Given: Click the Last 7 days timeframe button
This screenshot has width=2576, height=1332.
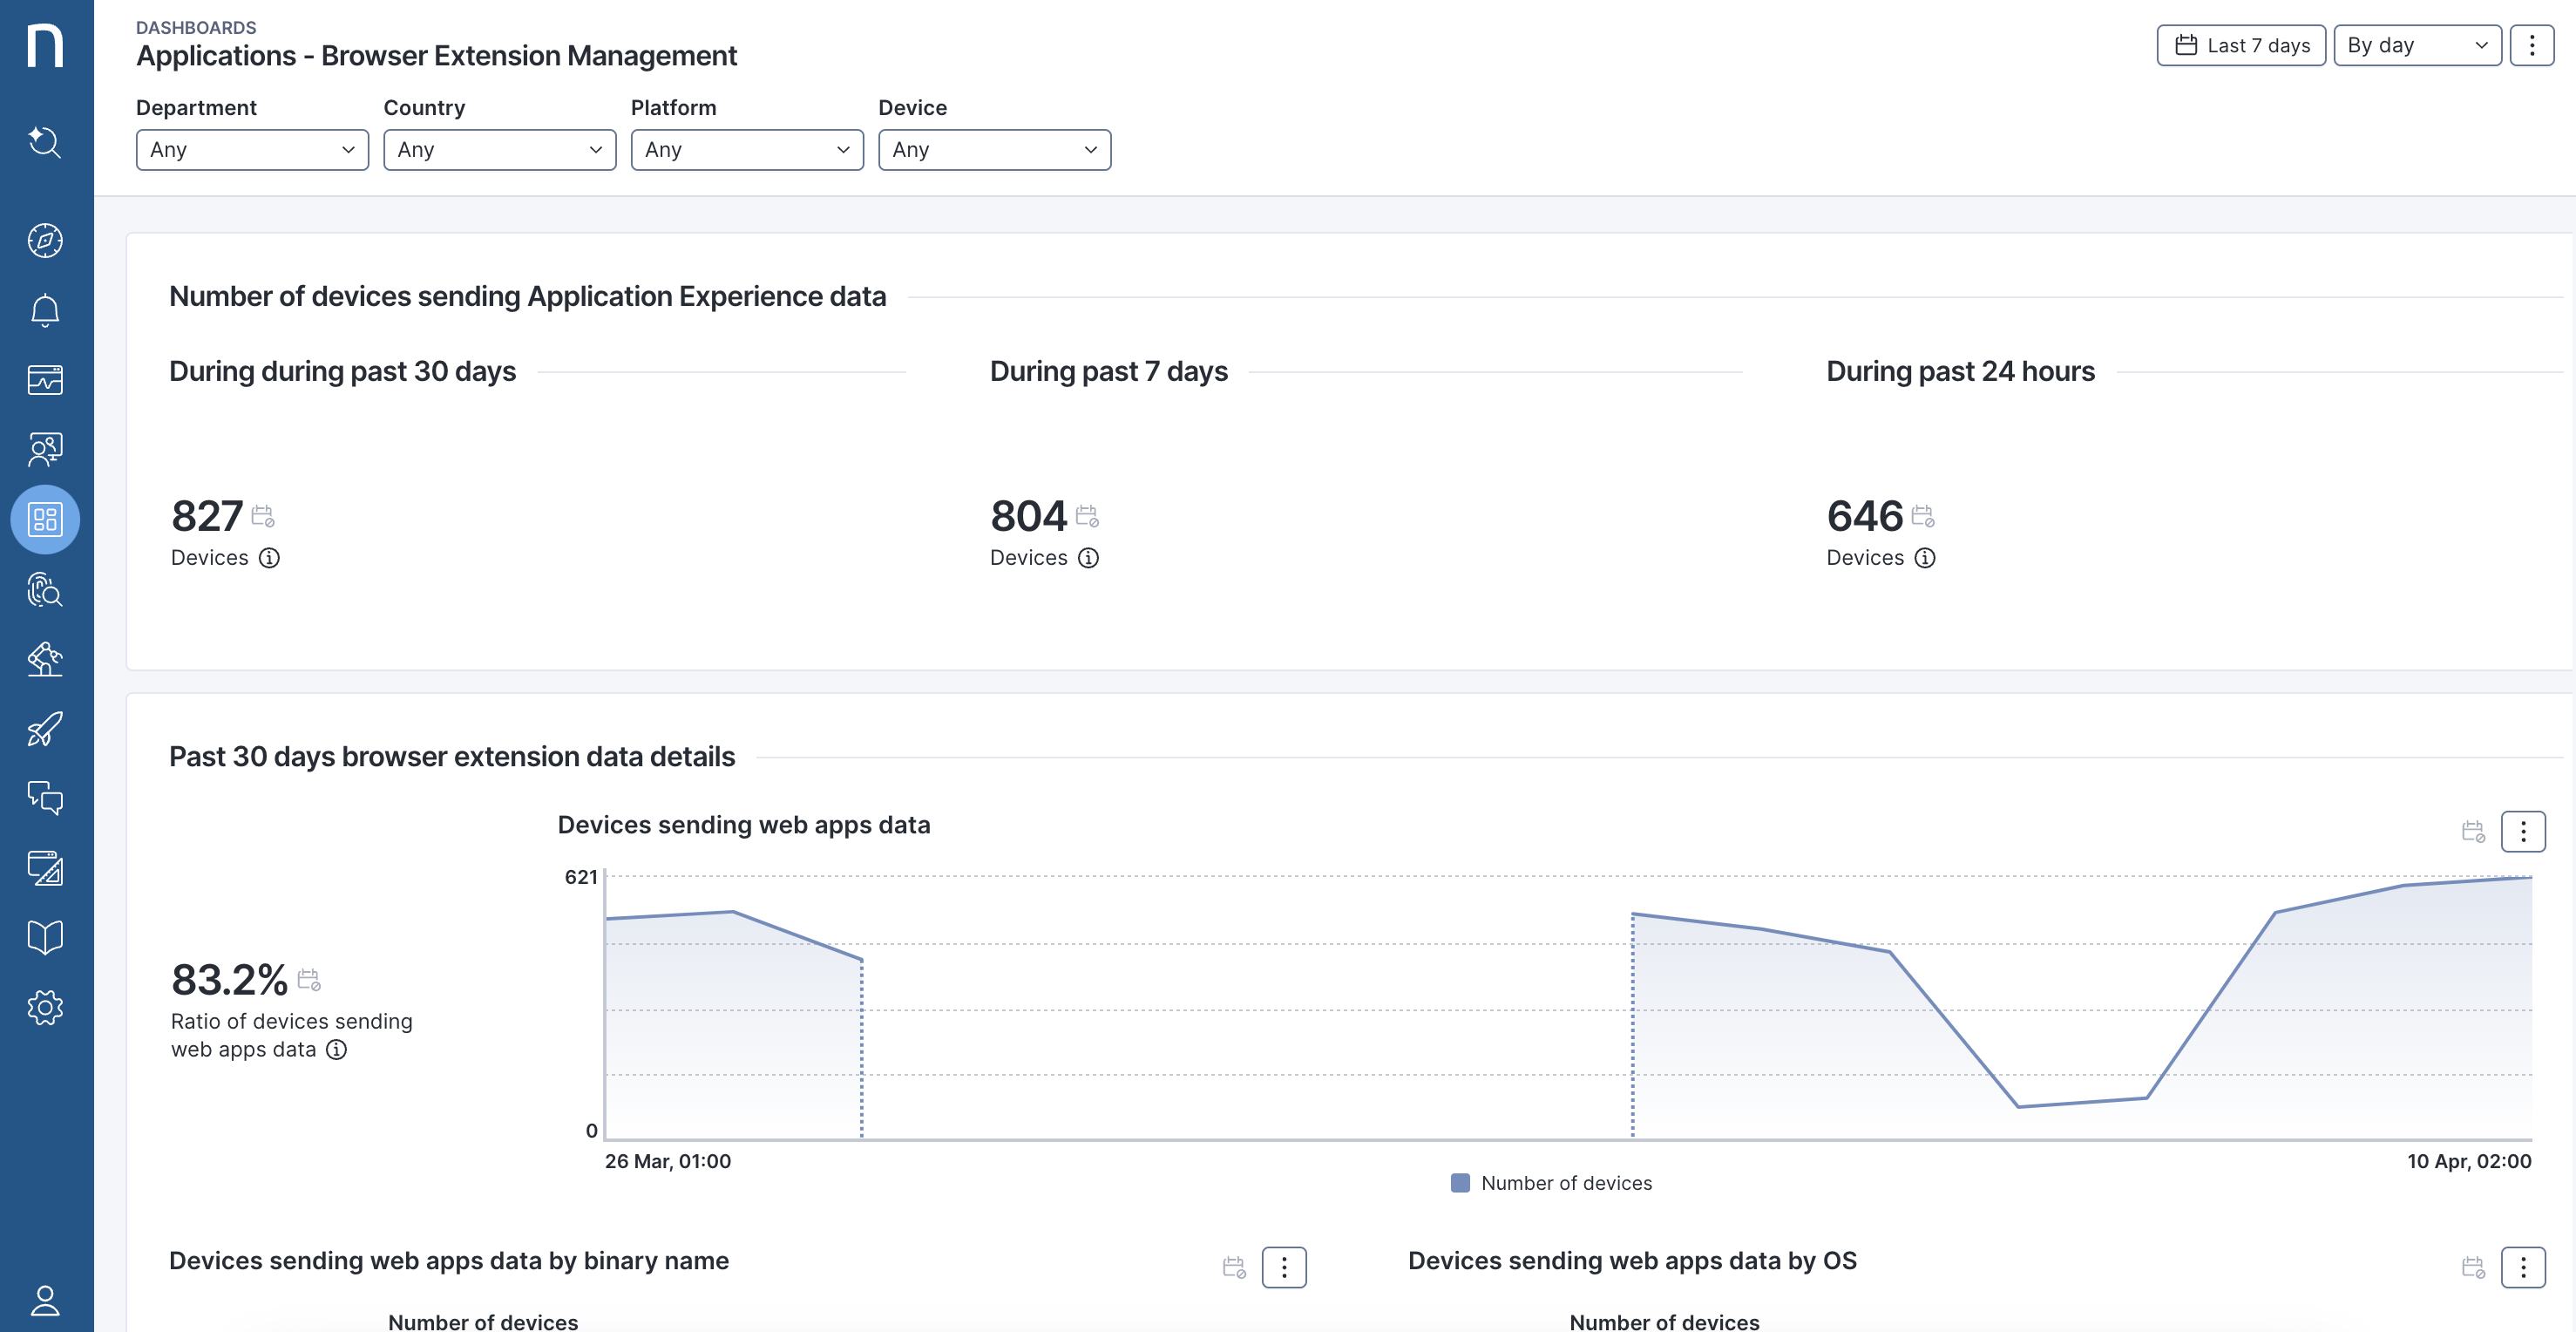Looking at the screenshot, I should [x=2240, y=46].
